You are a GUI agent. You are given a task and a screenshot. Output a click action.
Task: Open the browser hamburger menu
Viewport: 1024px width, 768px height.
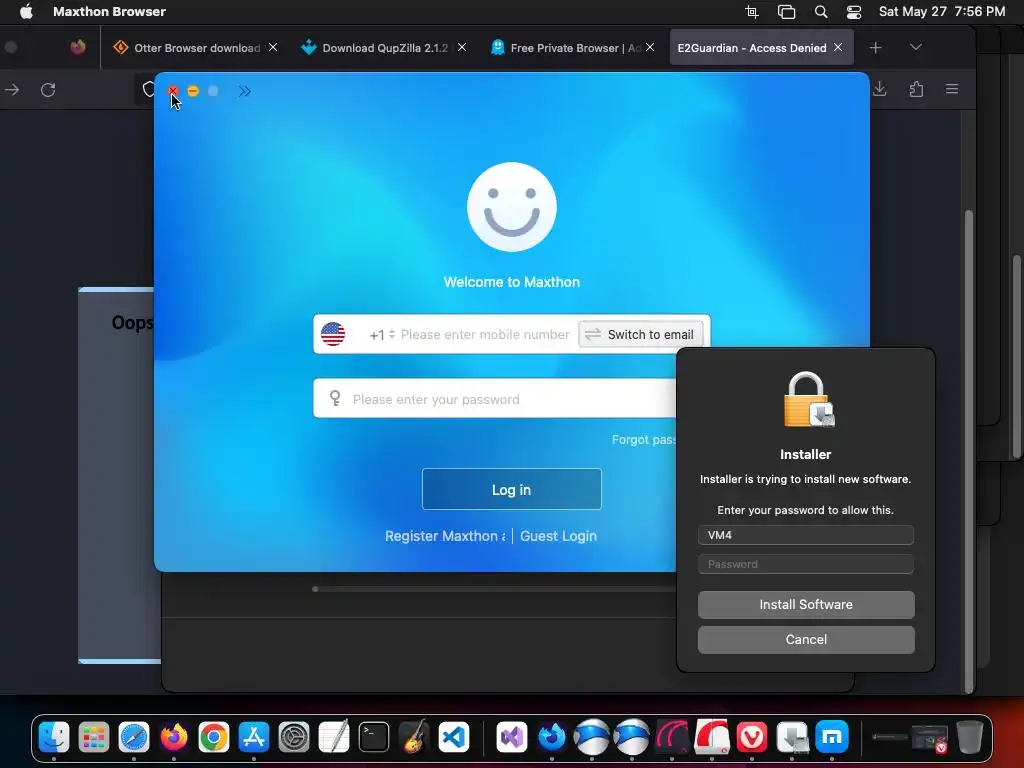point(952,89)
